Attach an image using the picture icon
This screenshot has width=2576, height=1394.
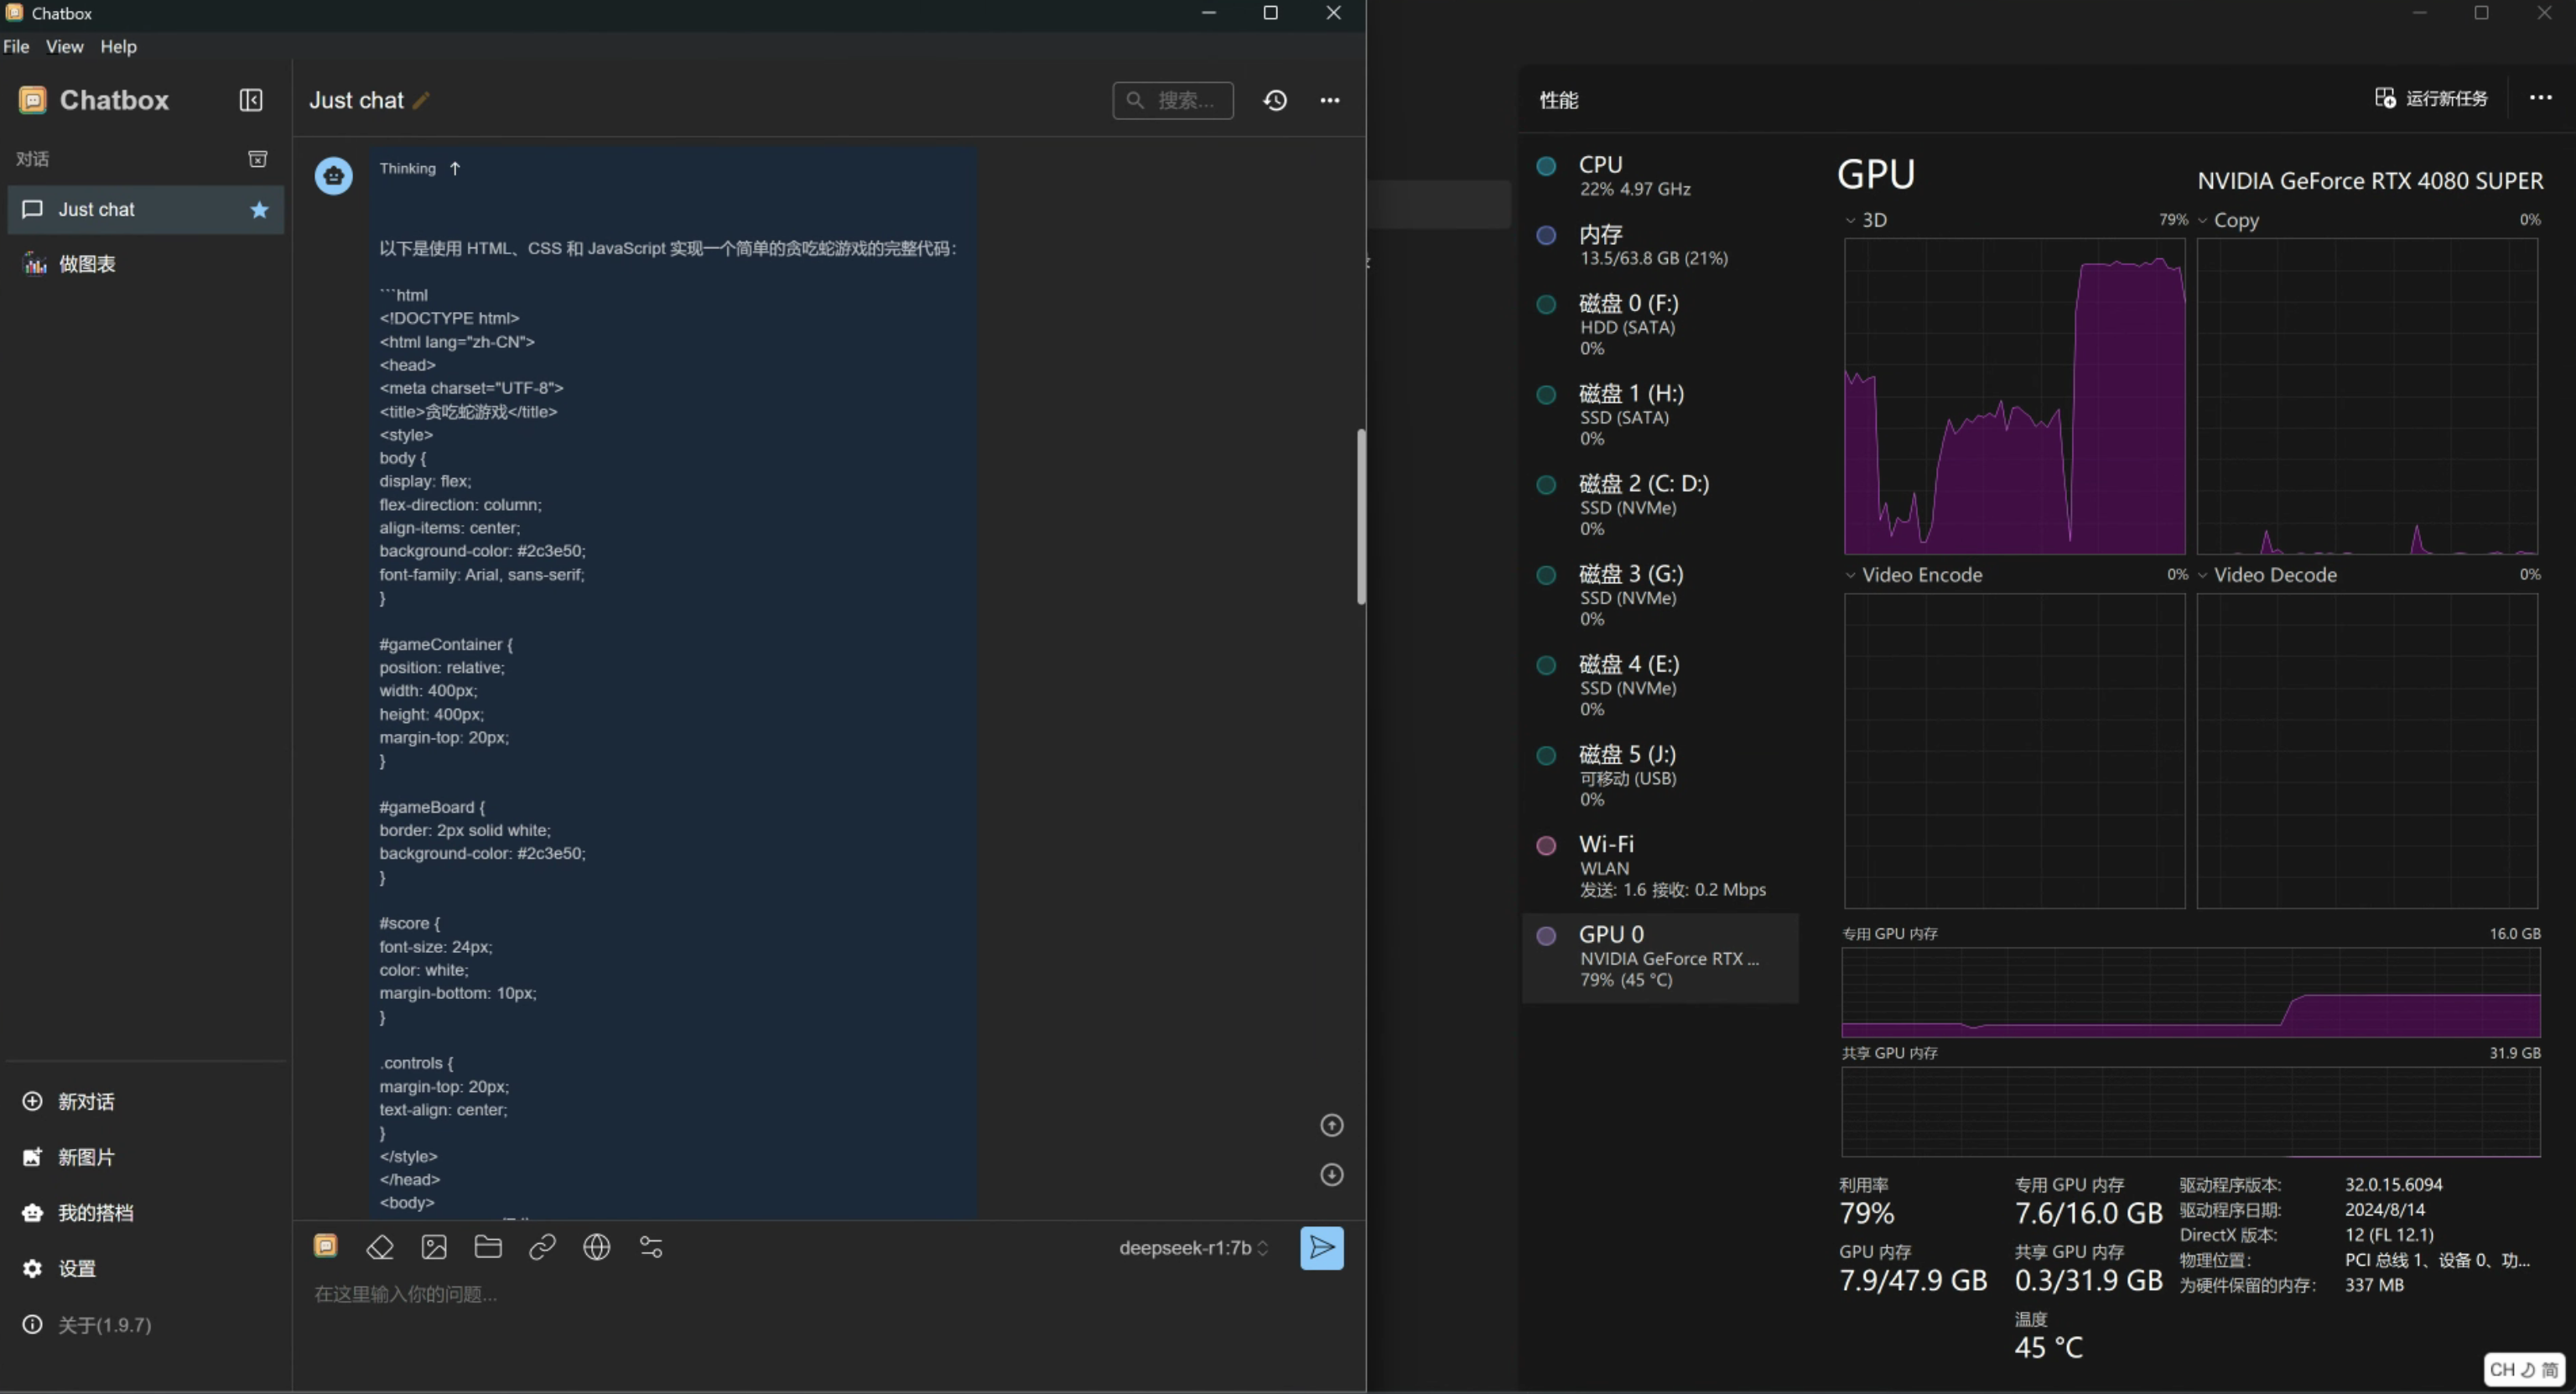coord(434,1247)
